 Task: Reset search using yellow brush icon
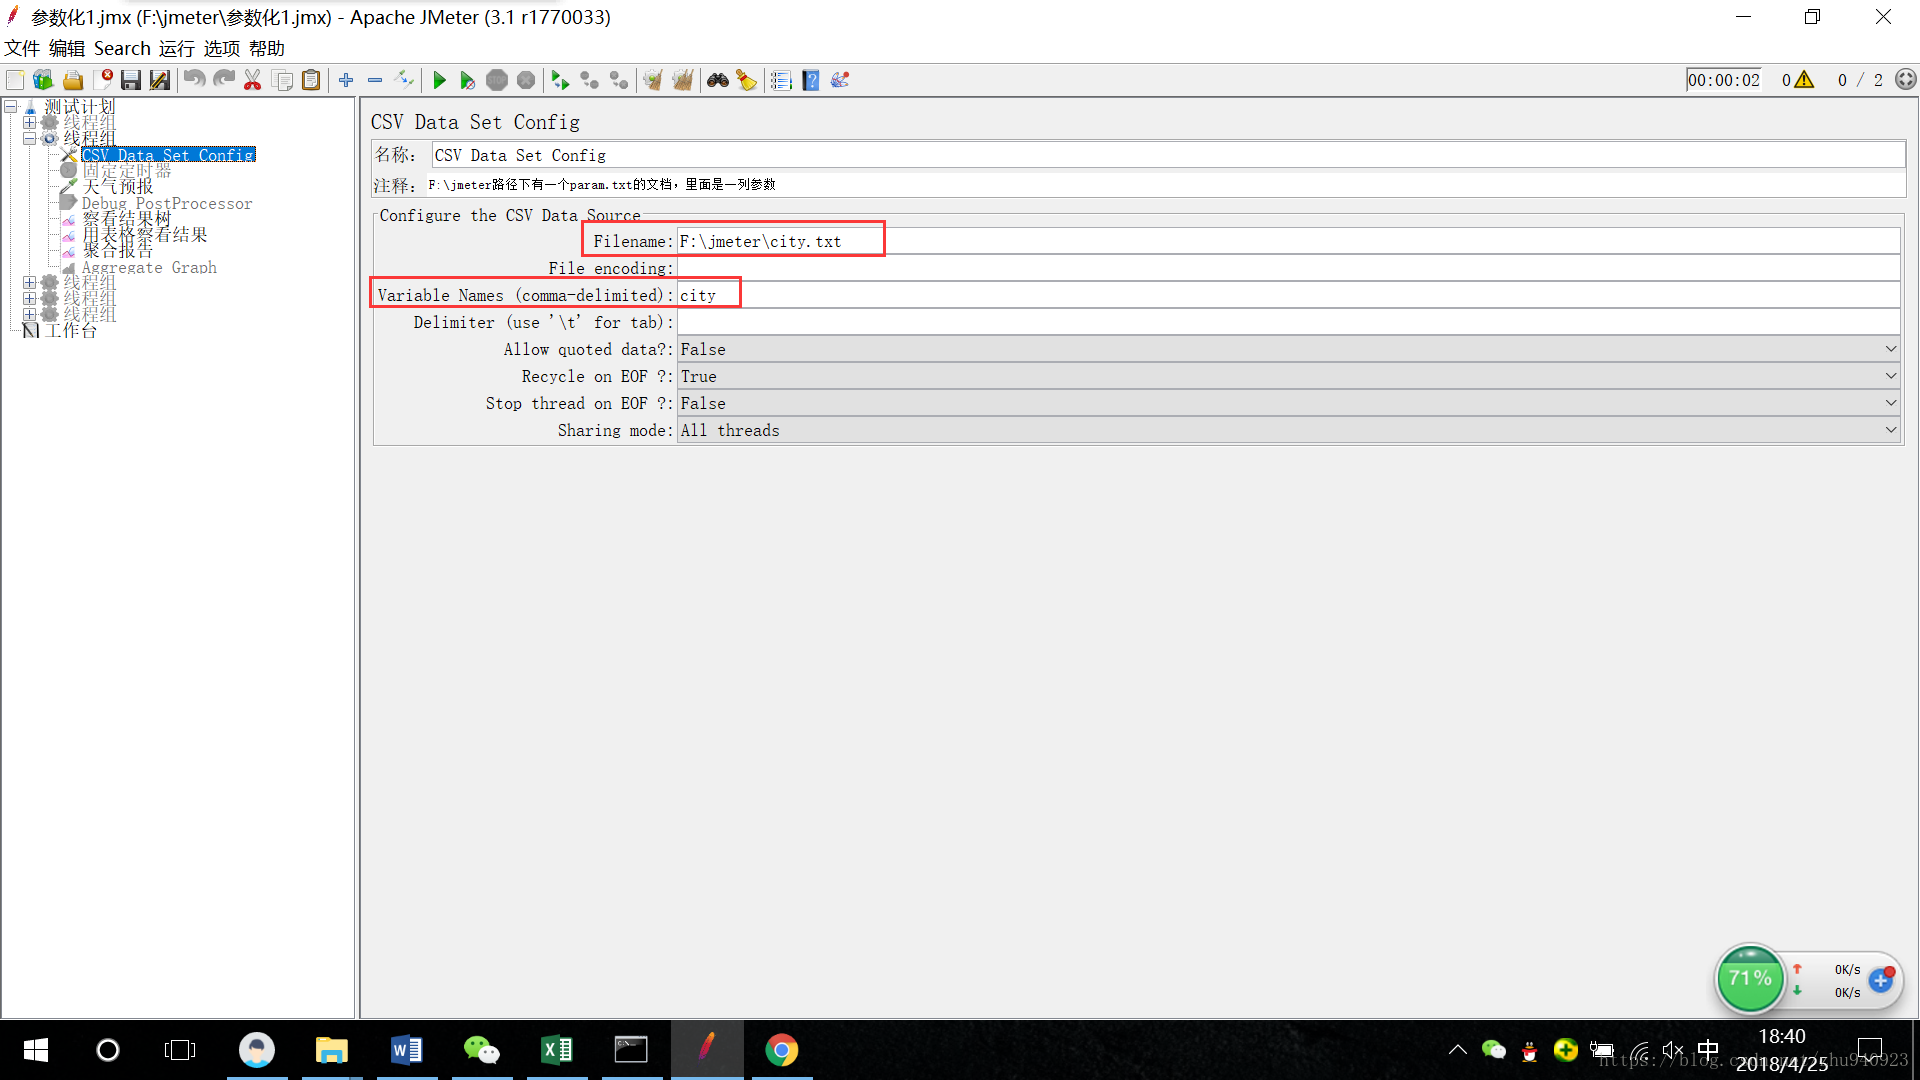pos(746,80)
